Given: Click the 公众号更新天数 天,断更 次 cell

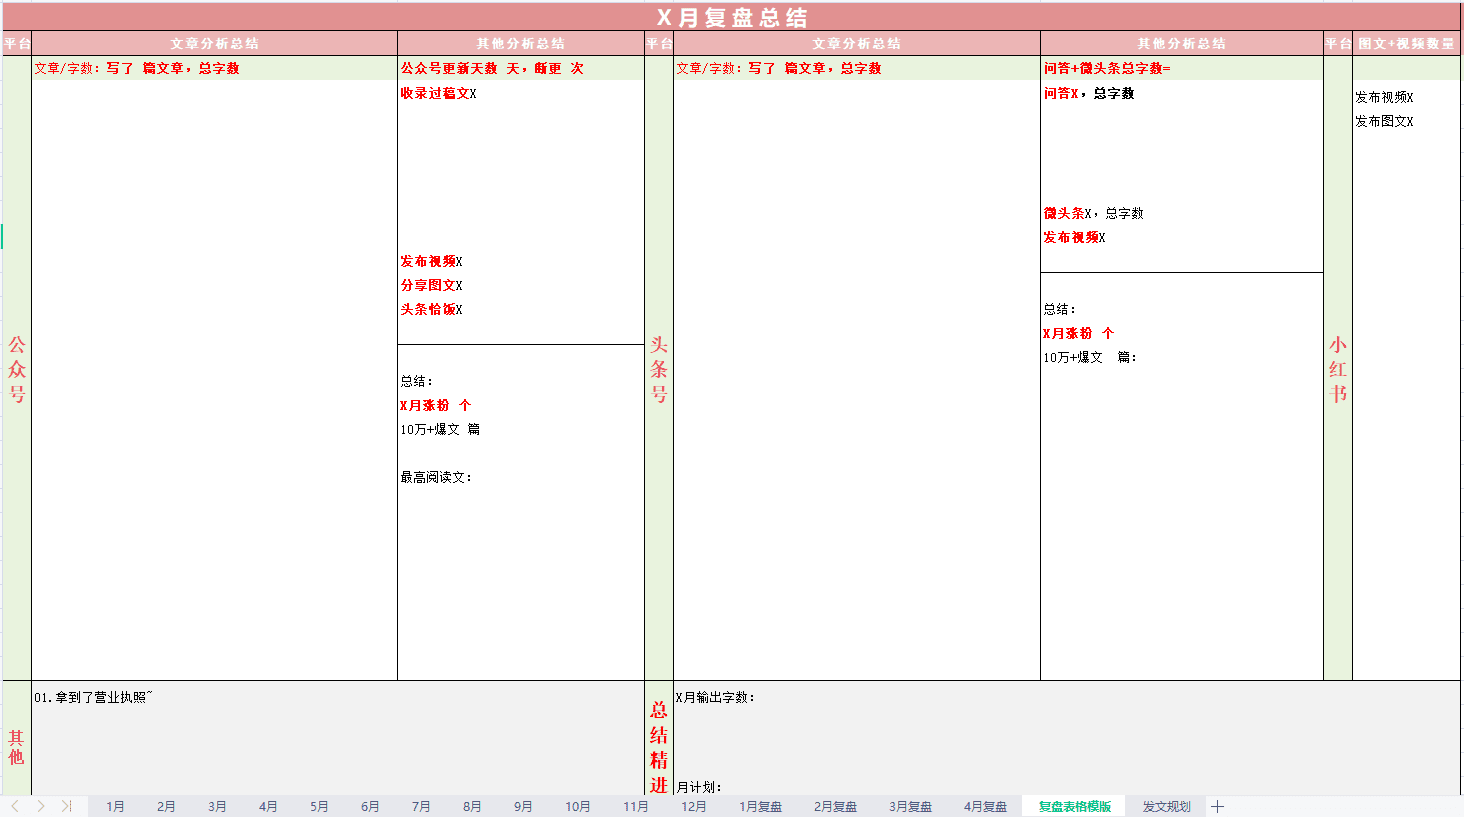Looking at the screenshot, I should [521, 68].
